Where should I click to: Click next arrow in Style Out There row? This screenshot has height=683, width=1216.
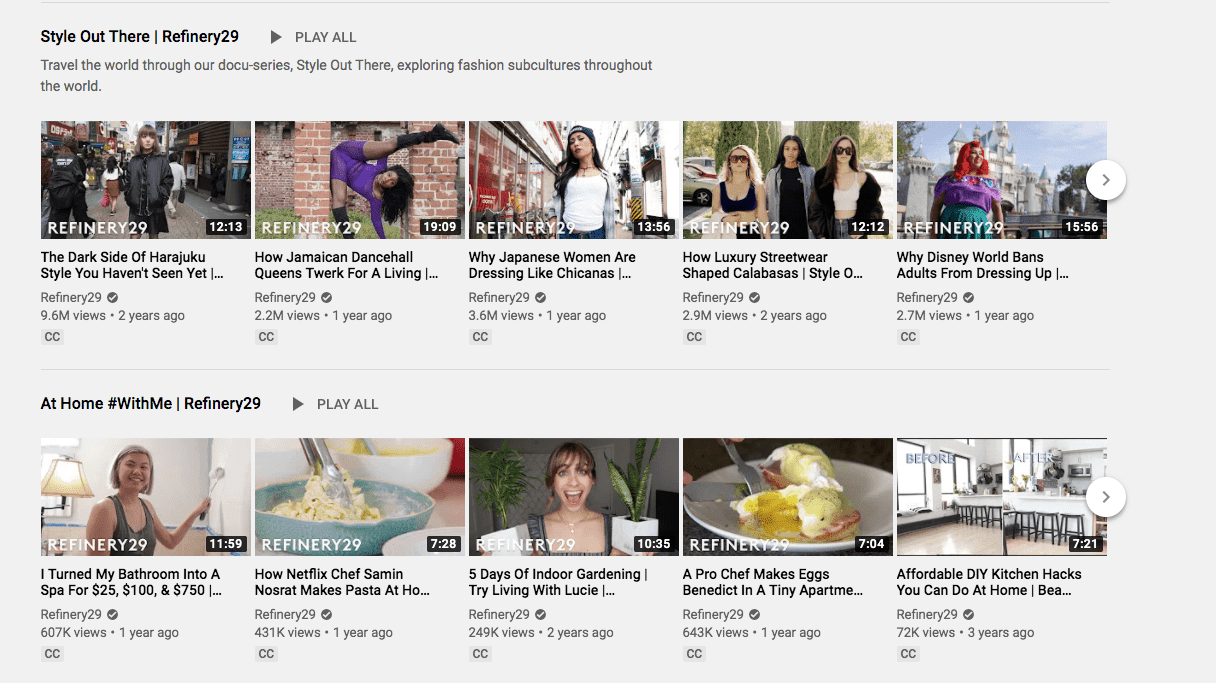pos(1105,180)
